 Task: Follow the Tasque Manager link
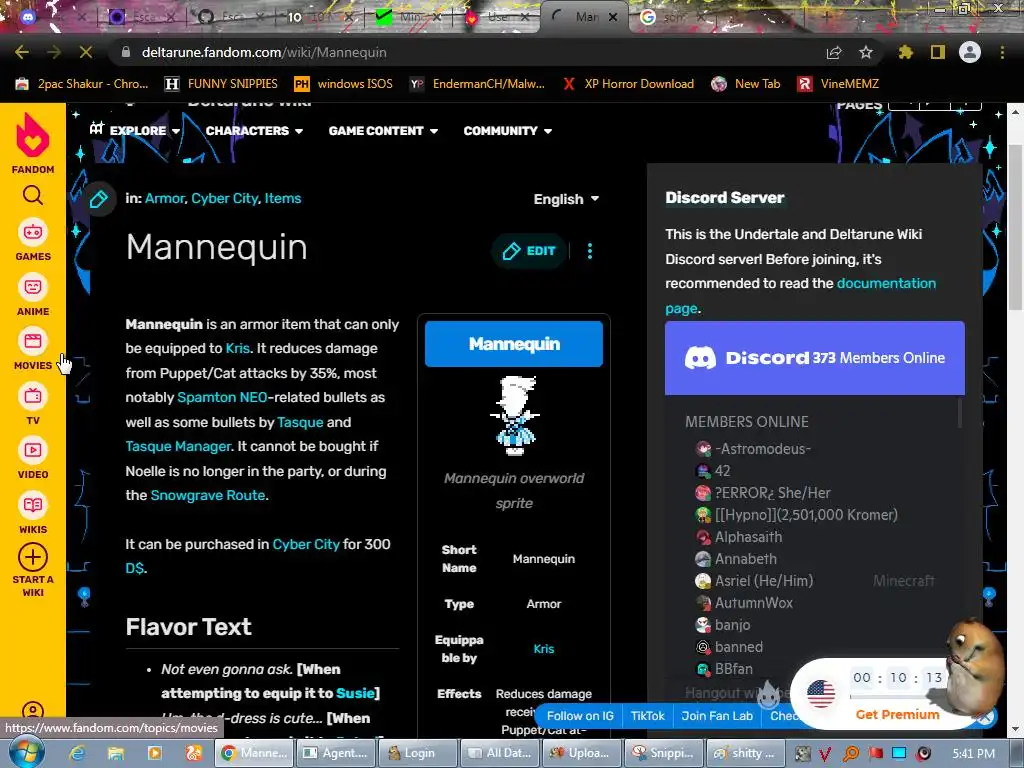178,446
